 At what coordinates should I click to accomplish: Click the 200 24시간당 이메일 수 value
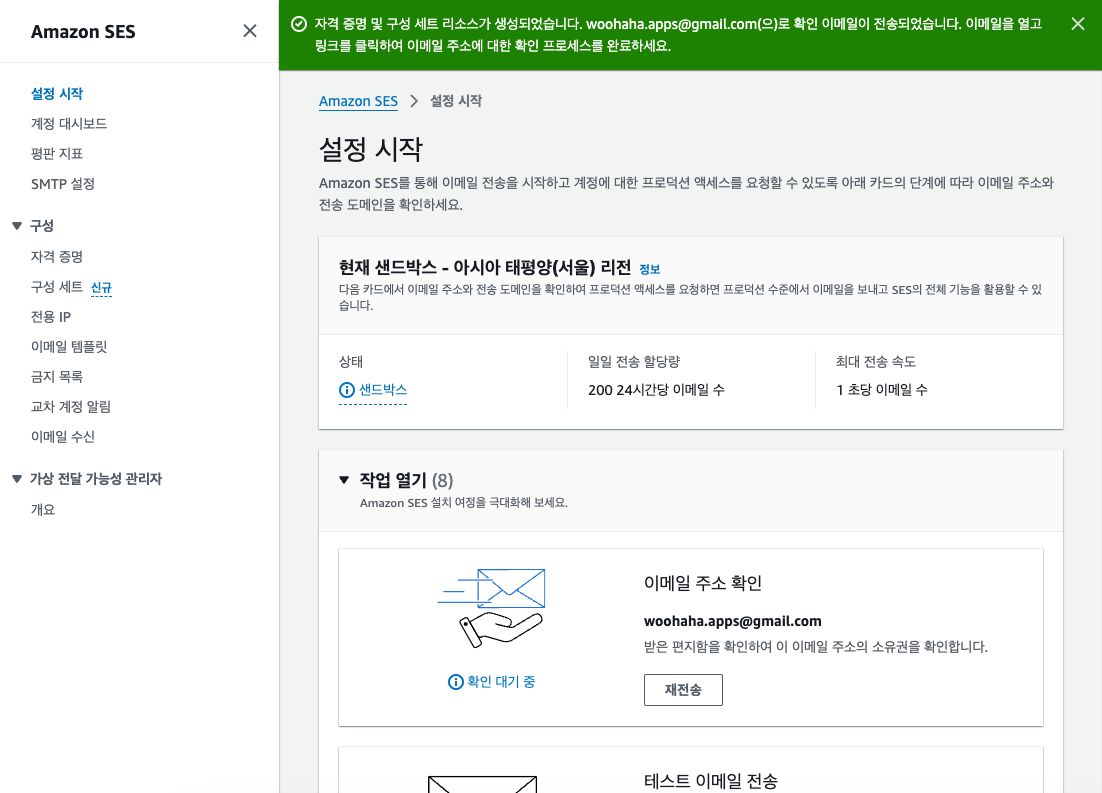coord(656,389)
